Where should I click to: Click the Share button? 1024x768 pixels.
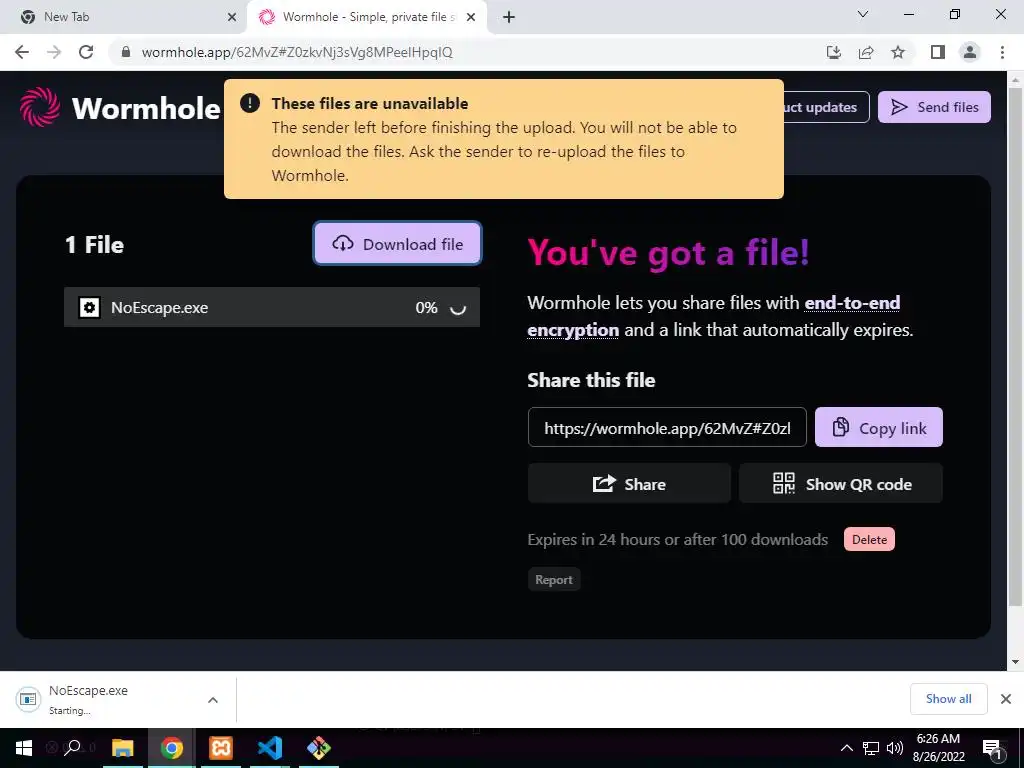pyautogui.click(x=629, y=484)
